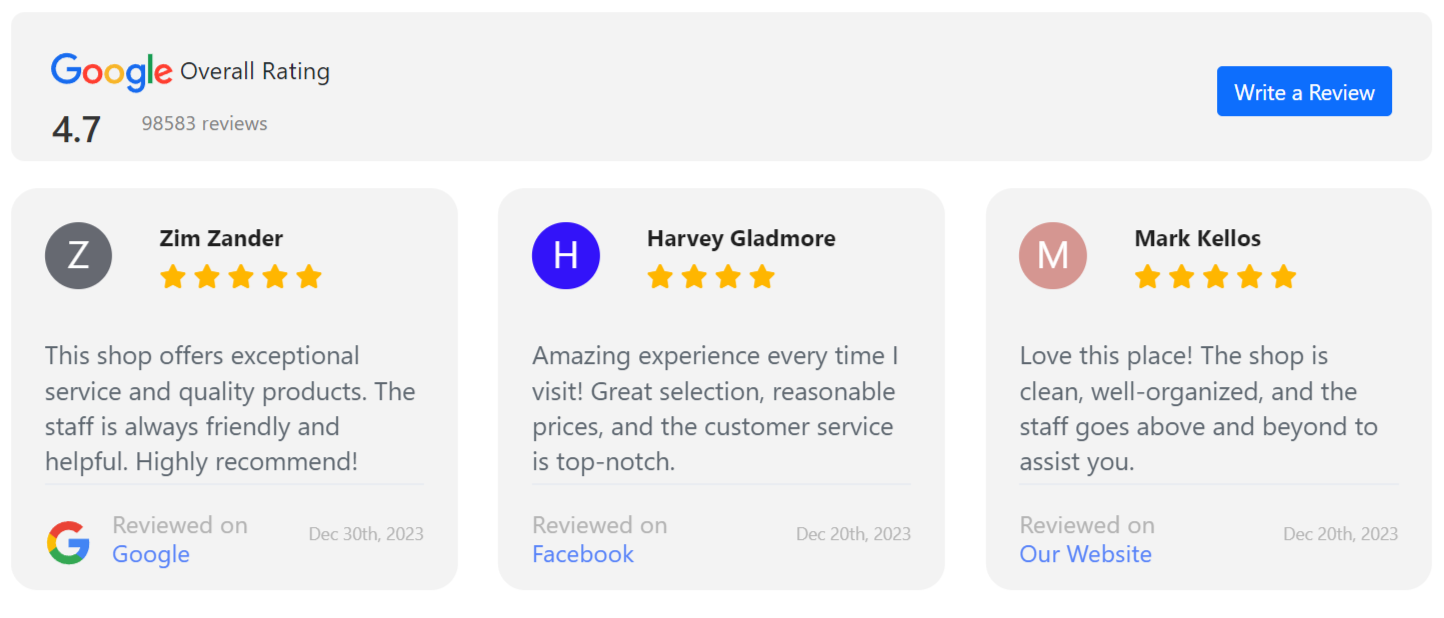This screenshot has width=1444, height=618.
Task: Click the 98583 reviews count
Action: 204,124
